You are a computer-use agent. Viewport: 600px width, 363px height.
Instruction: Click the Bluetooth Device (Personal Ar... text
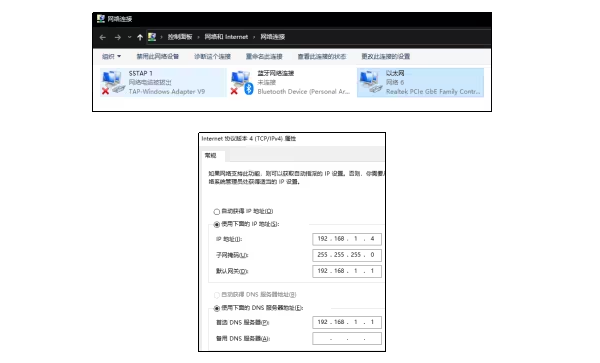[x=303, y=91]
